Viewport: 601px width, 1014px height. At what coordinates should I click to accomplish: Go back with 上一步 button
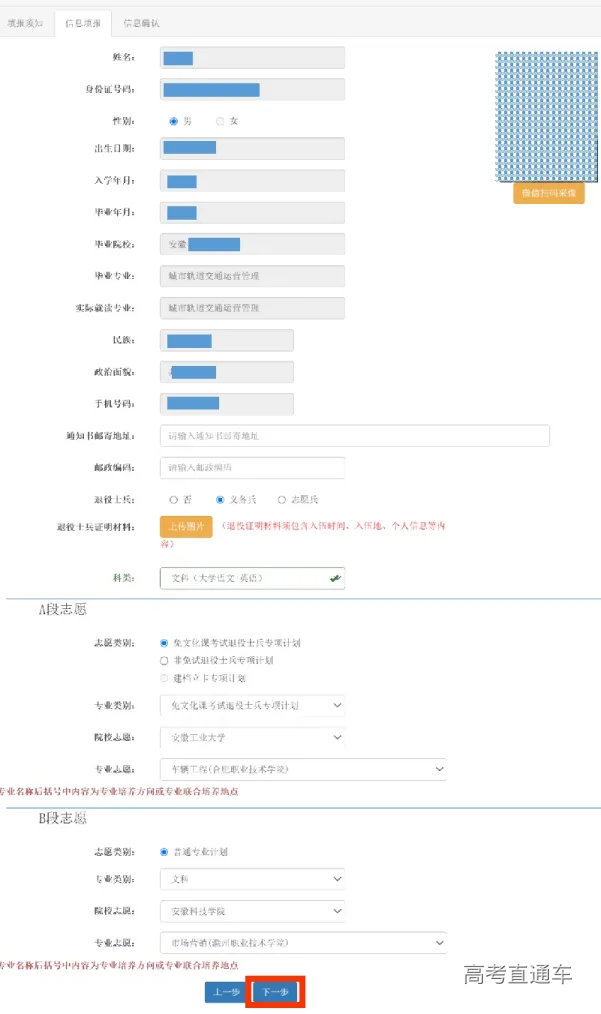tap(224, 992)
